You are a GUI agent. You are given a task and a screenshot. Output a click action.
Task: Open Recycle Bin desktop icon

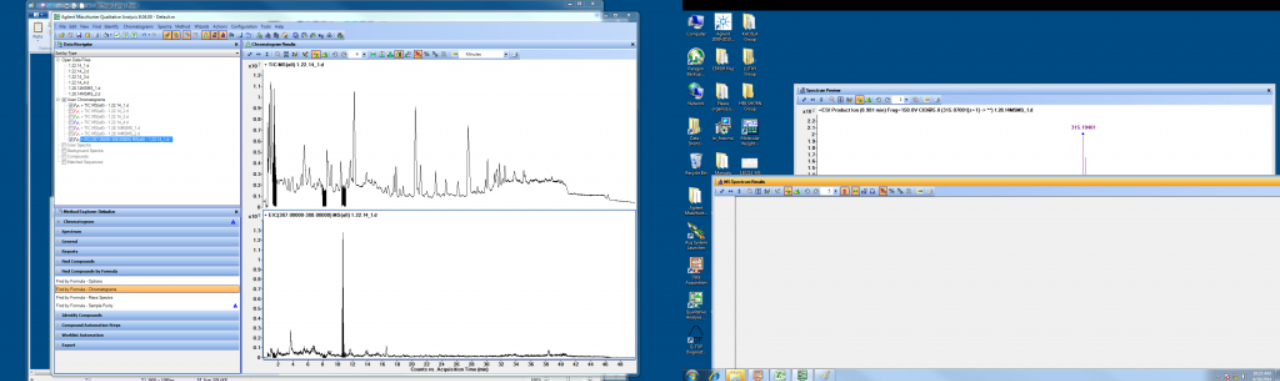696,161
